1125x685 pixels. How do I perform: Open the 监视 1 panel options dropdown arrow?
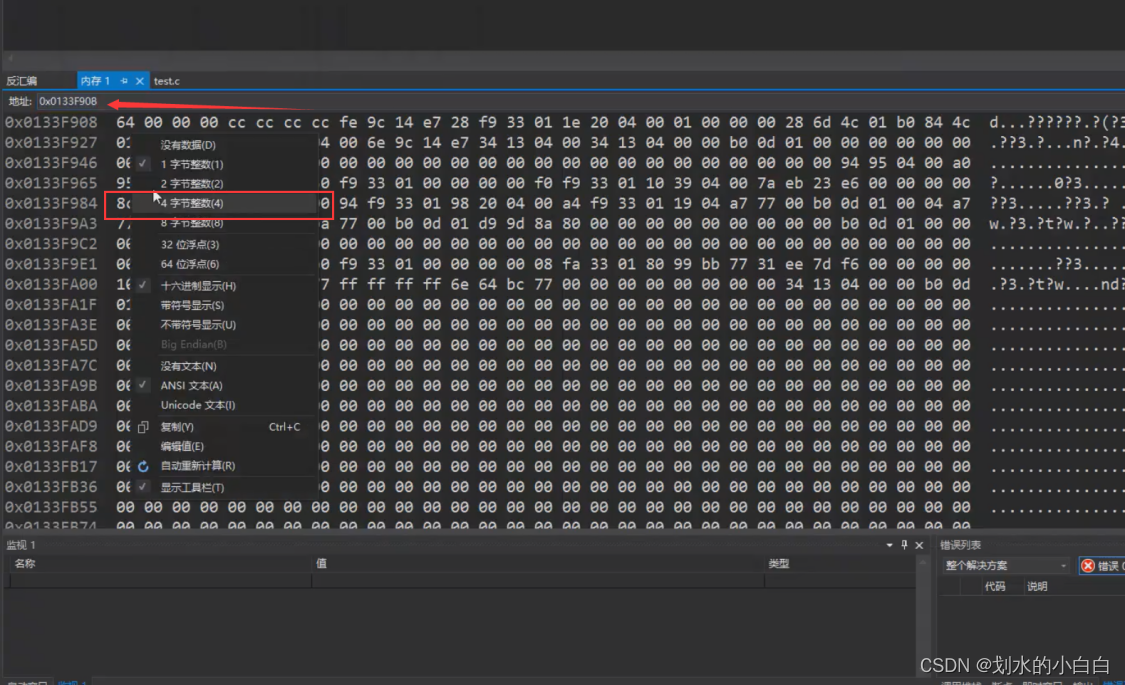(890, 545)
